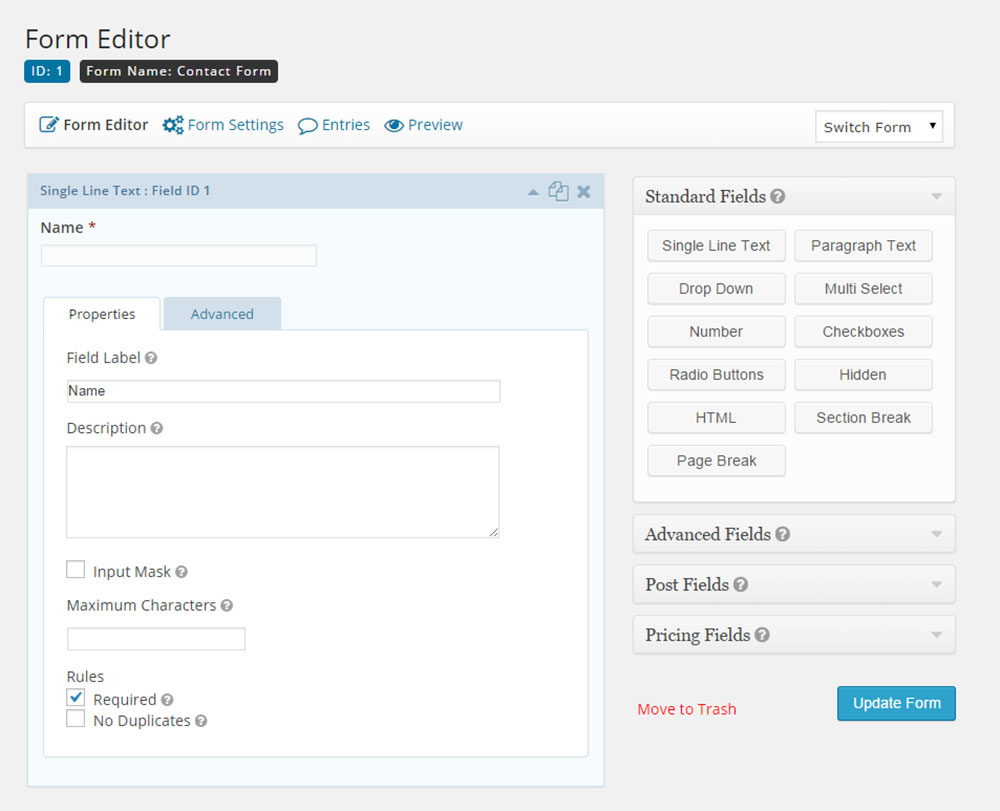Click the Description textarea resize handle
1000x811 pixels.
tap(494, 532)
